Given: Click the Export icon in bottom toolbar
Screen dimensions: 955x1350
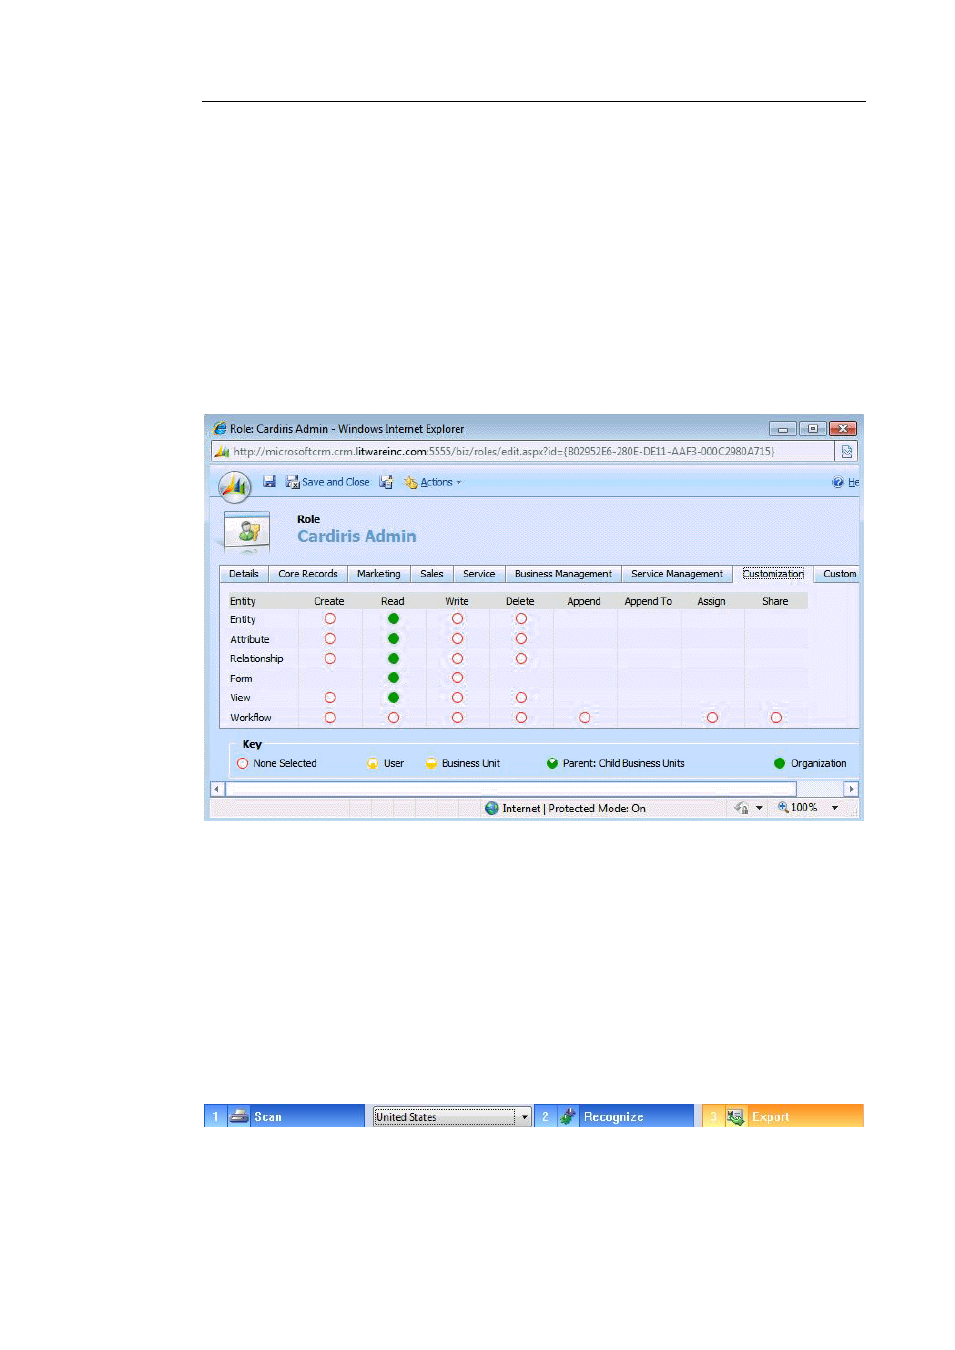Looking at the screenshot, I should point(736,1116).
